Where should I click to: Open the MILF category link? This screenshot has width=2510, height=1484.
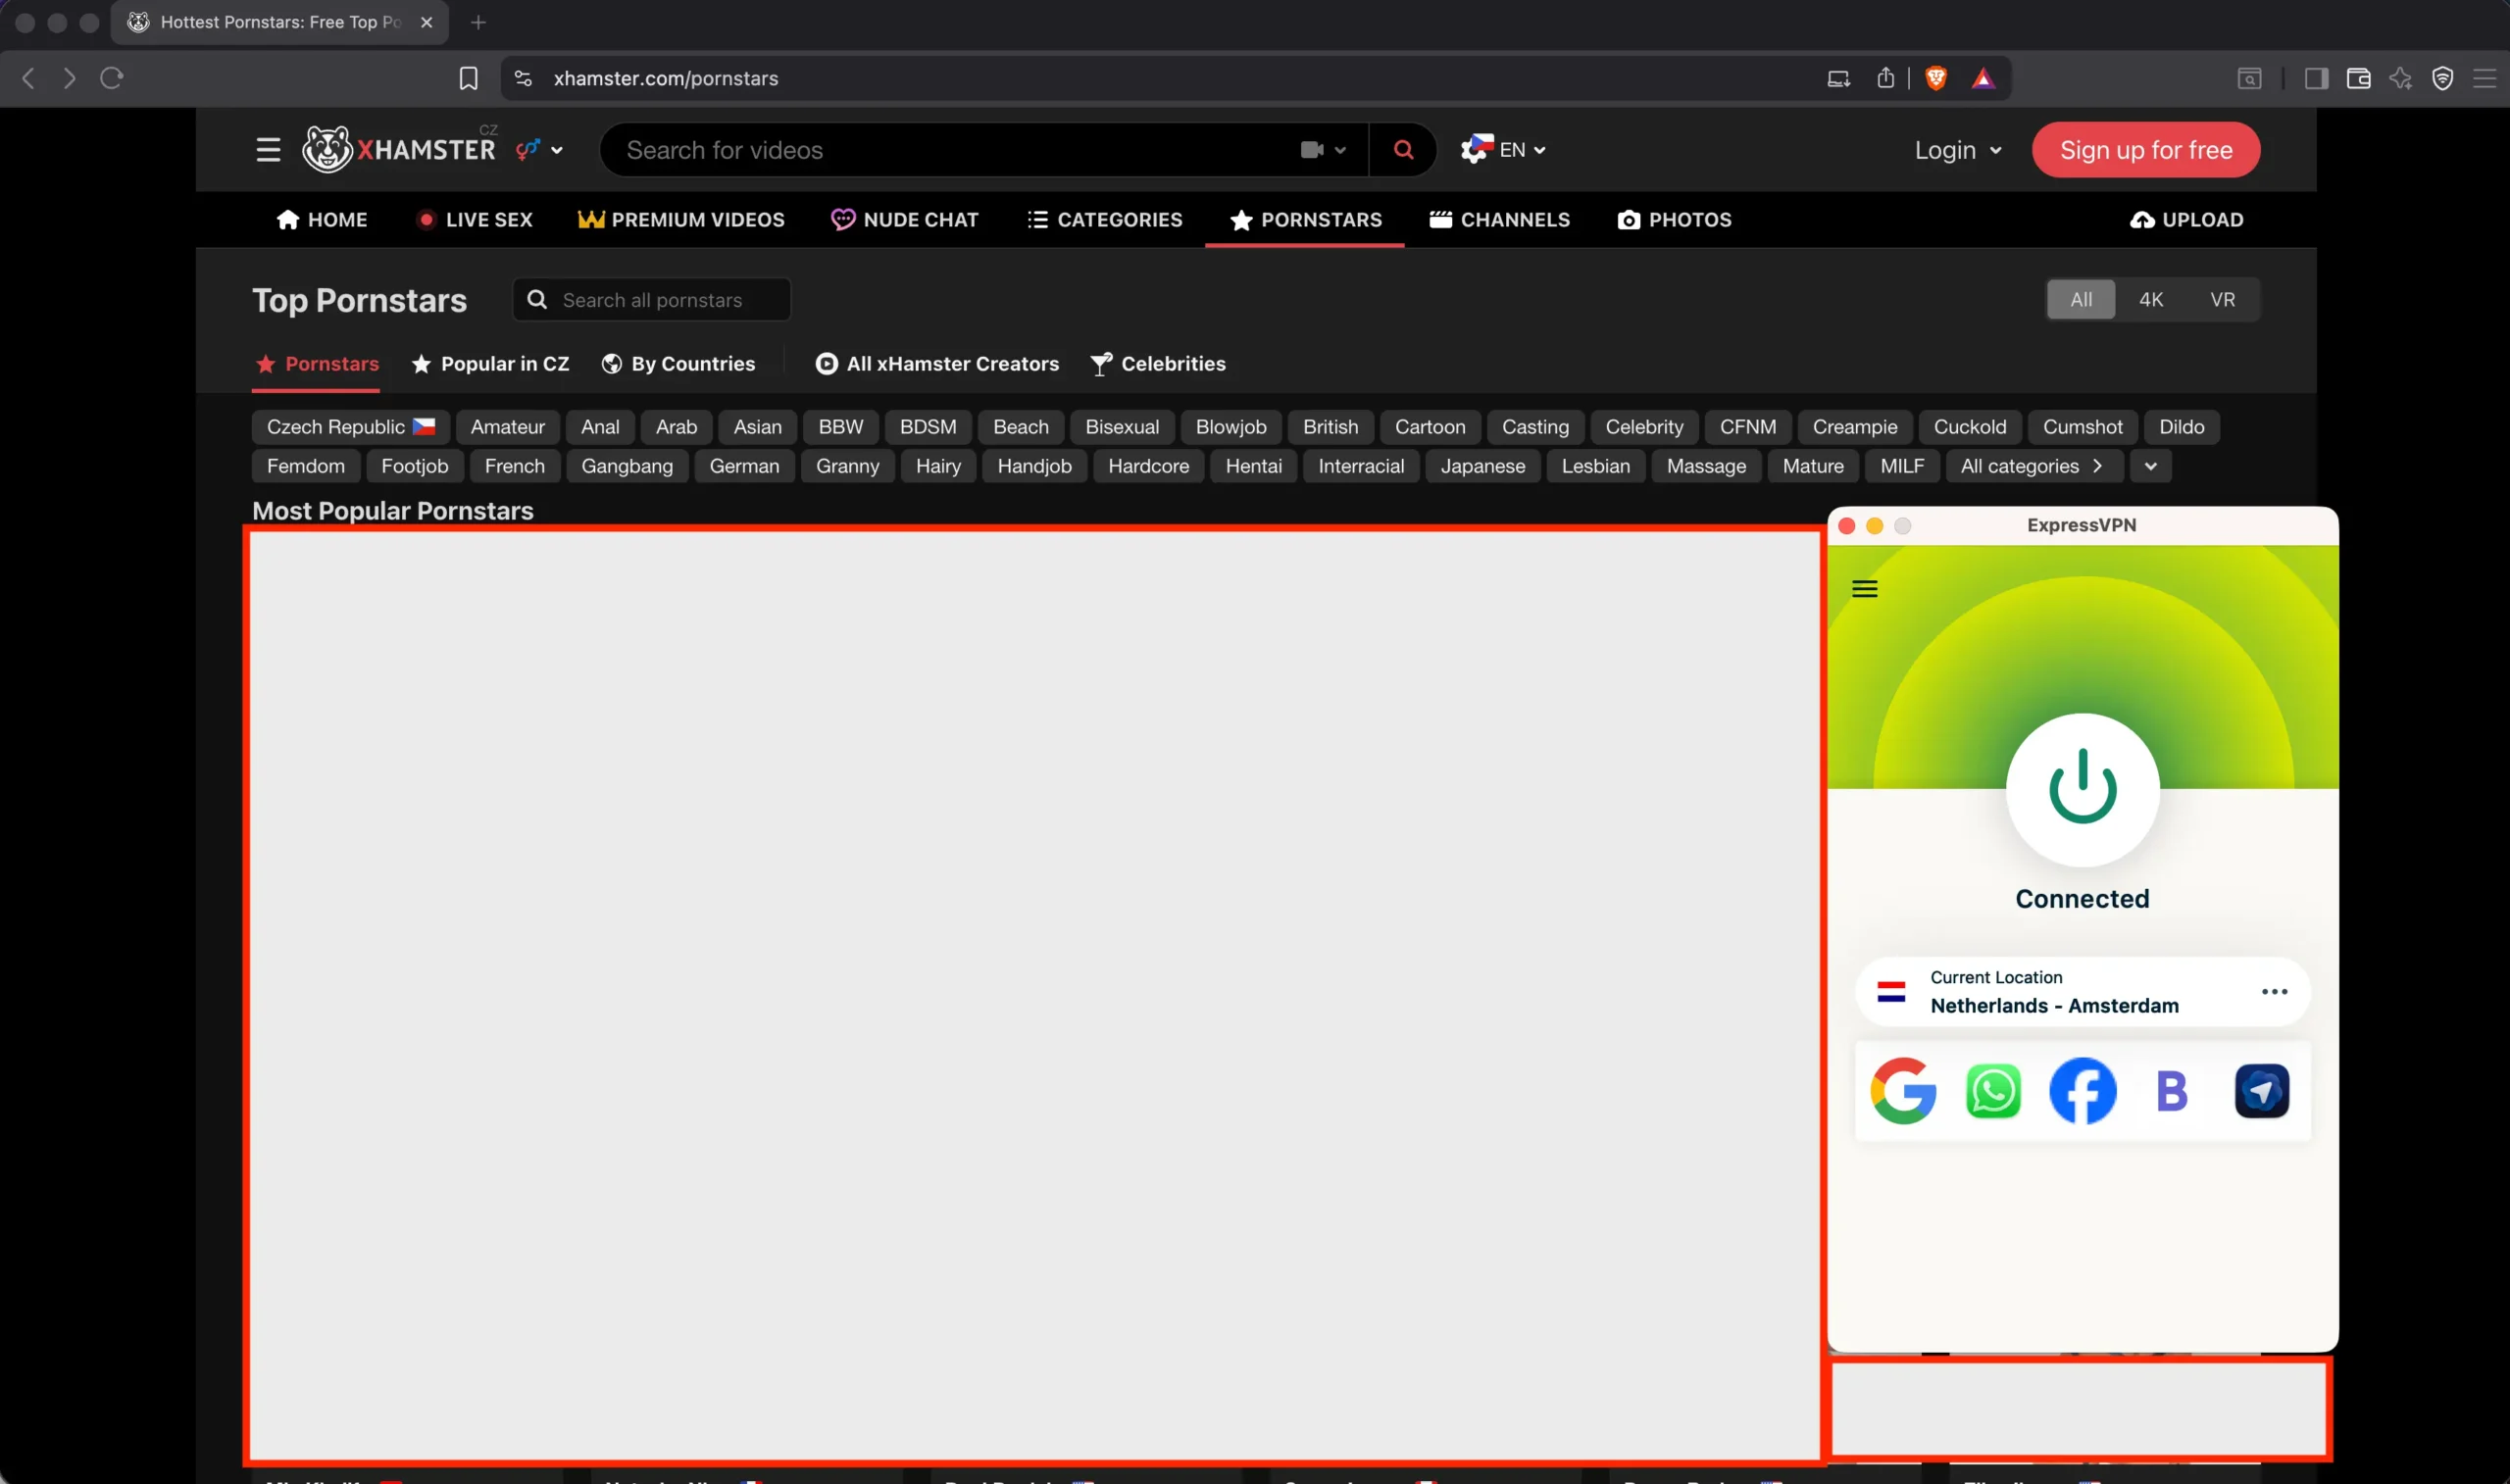click(1901, 465)
